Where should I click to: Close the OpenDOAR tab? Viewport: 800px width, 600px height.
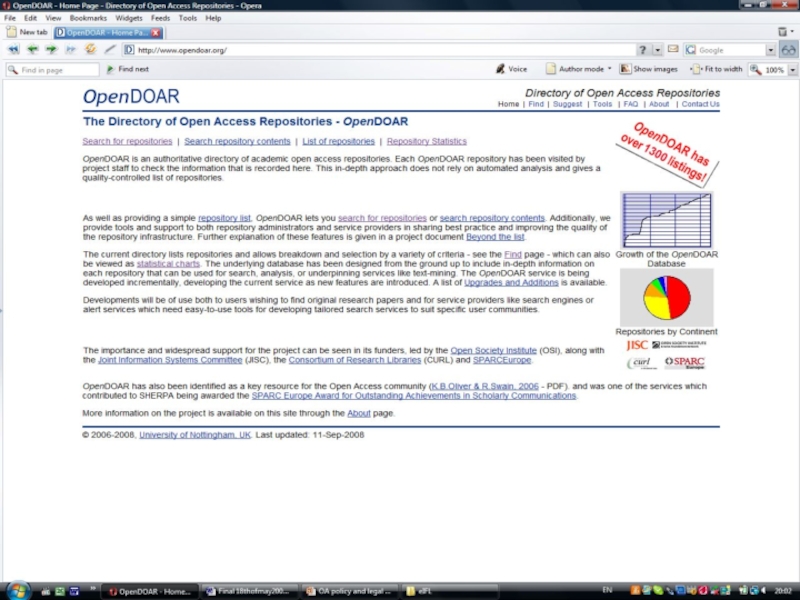pos(157,32)
